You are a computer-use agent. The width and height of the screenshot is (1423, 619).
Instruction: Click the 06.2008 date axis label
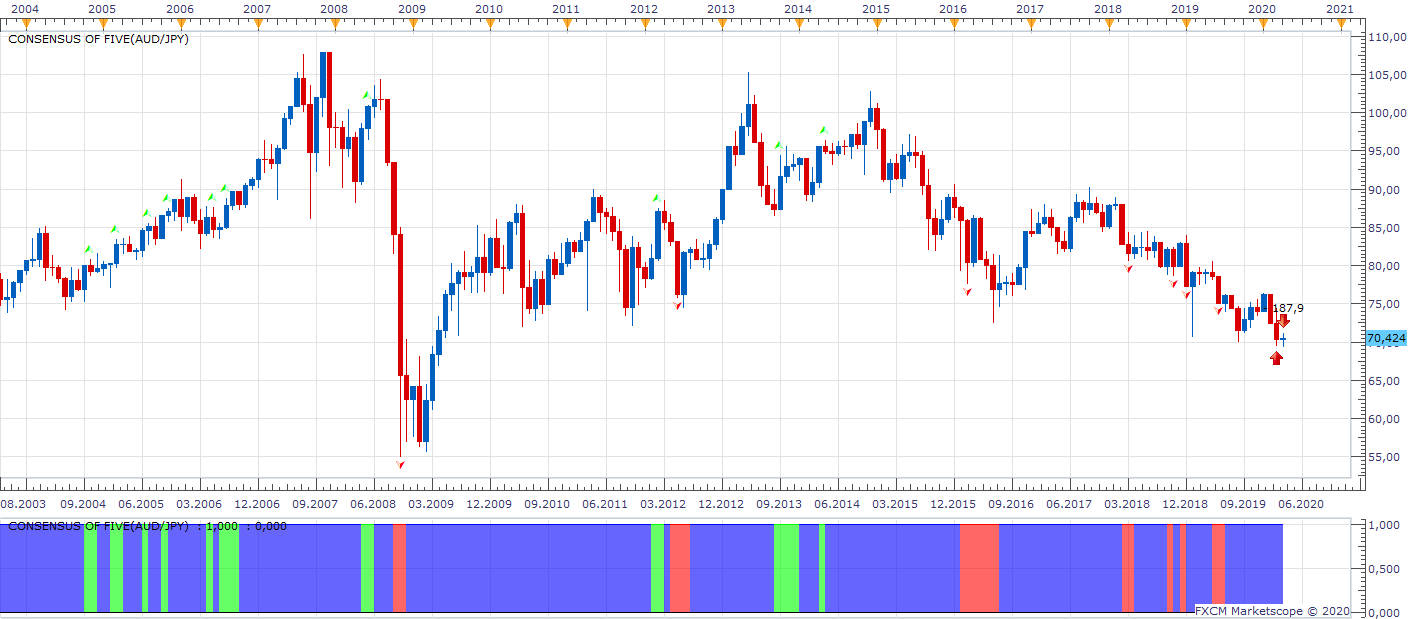[373, 505]
